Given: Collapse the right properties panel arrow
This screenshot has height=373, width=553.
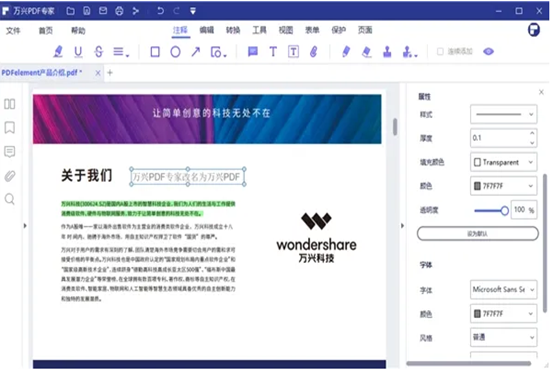Looking at the screenshot, I should point(402,226).
